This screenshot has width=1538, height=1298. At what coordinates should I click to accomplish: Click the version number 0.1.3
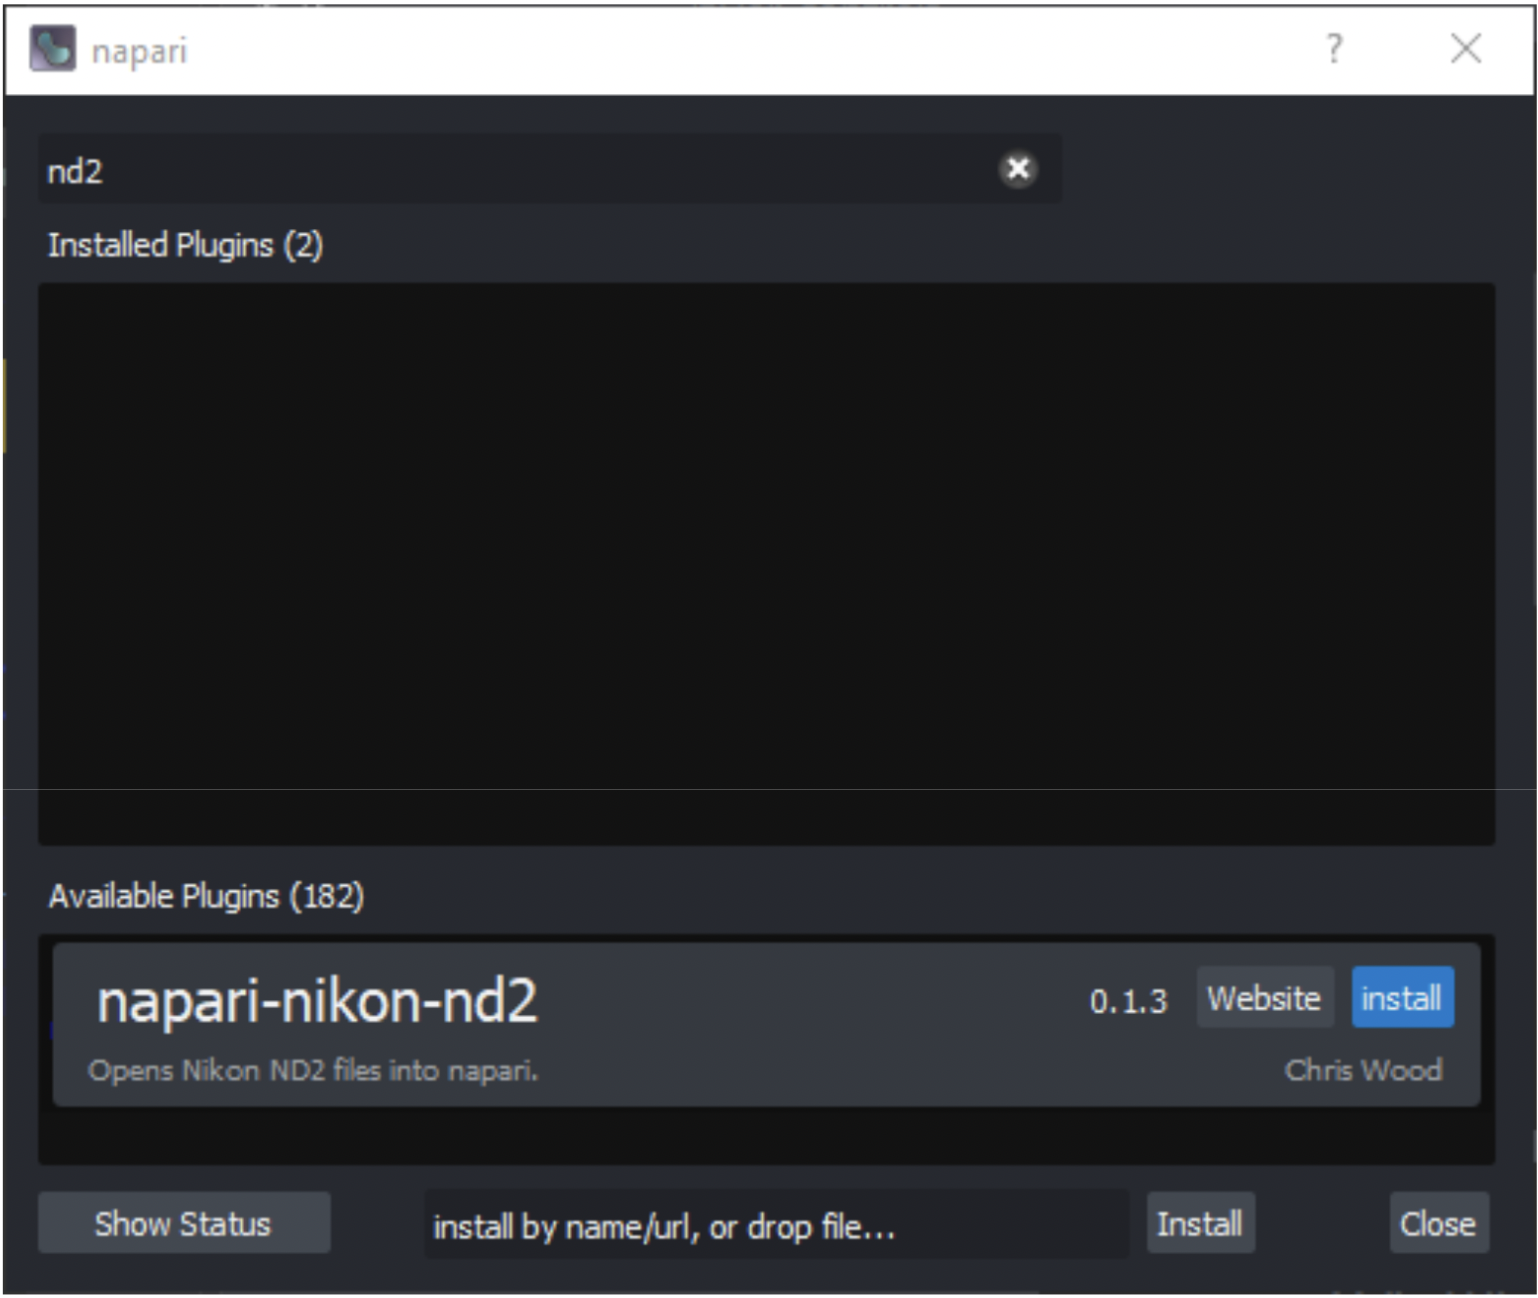pos(1128,1001)
